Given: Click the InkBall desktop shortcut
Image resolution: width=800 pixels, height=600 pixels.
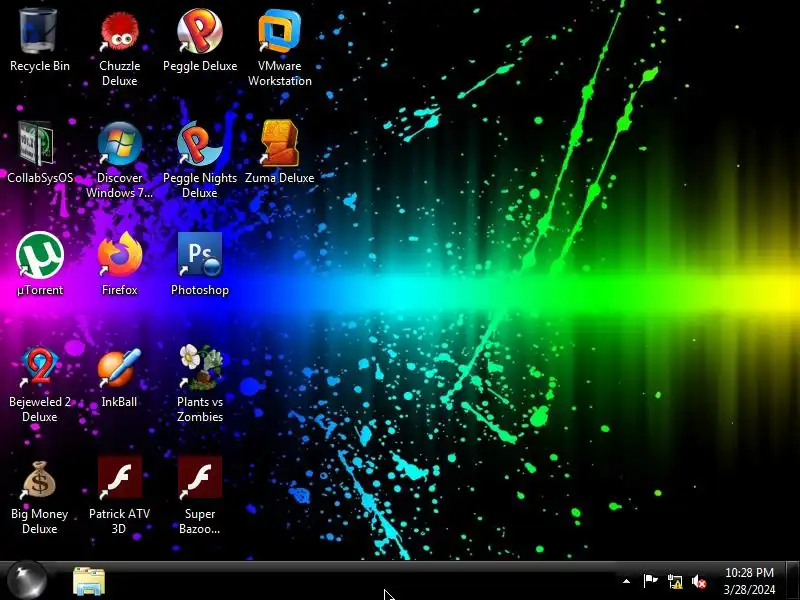Looking at the screenshot, I should pyautogui.click(x=119, y=378).
